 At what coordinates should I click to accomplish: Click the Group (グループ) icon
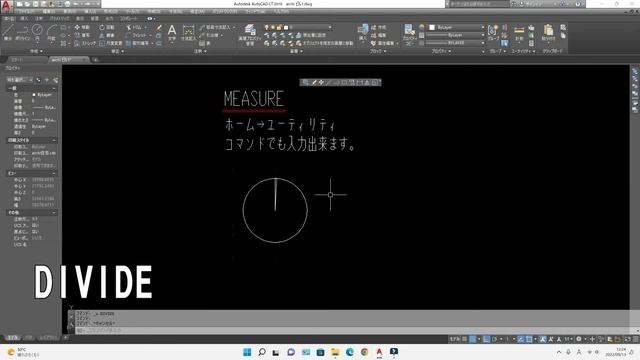click(493, 33)
